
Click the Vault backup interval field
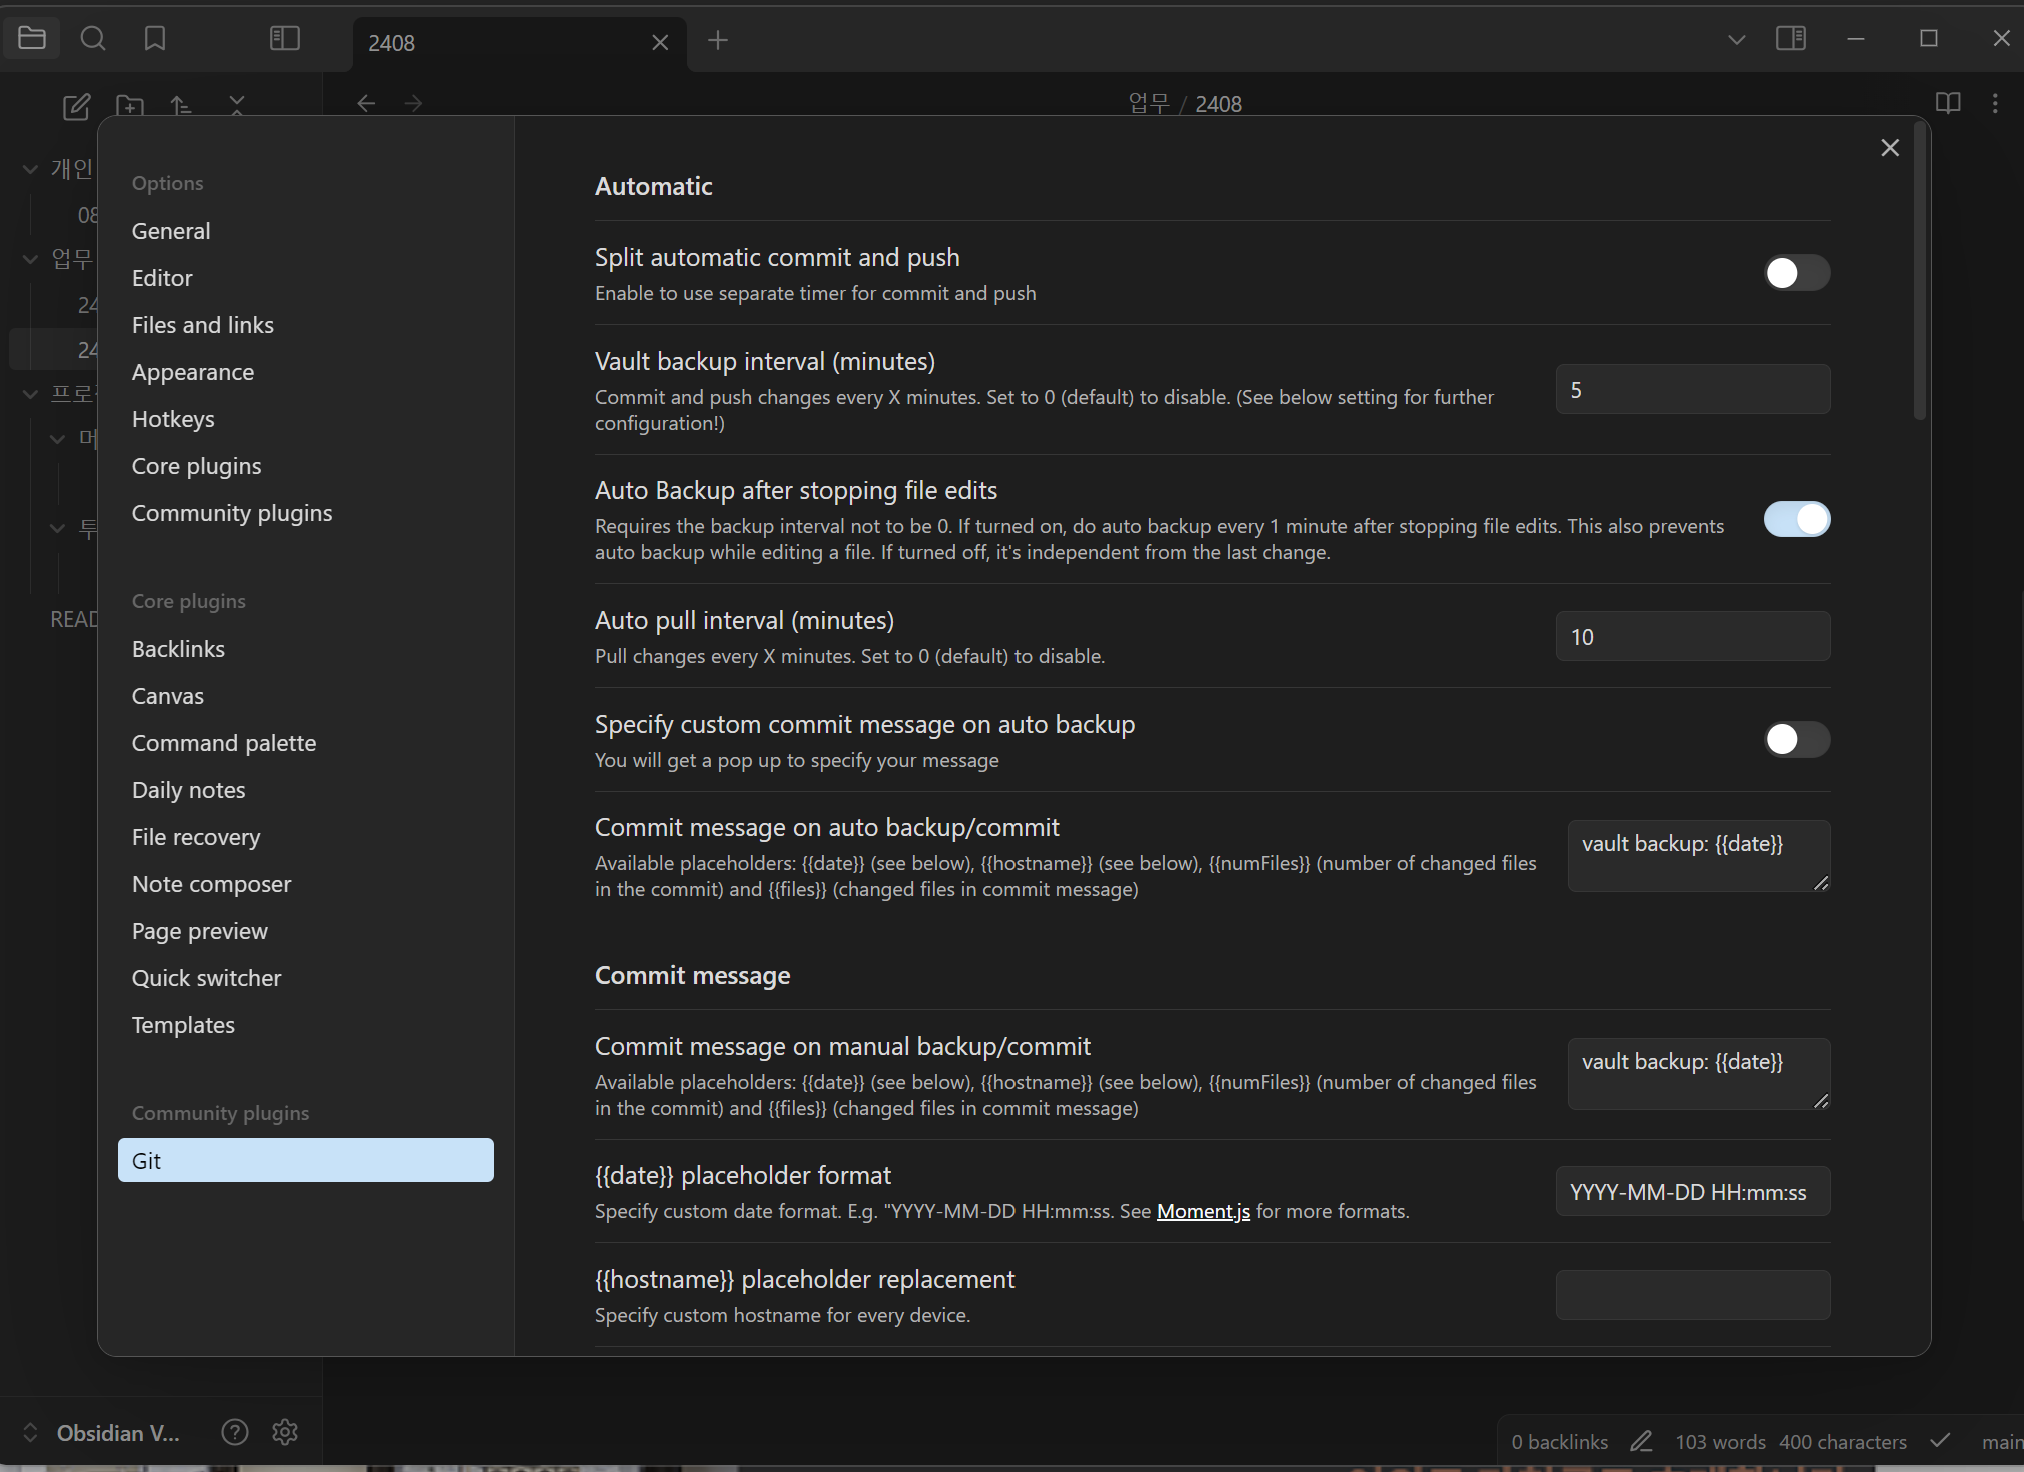[x=1692, y=390]
